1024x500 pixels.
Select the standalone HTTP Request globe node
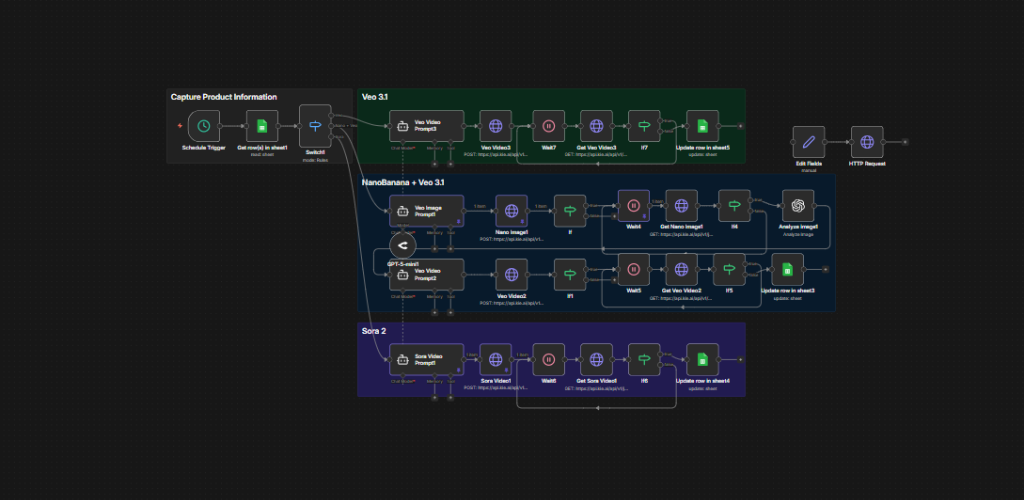coord(867,142)
